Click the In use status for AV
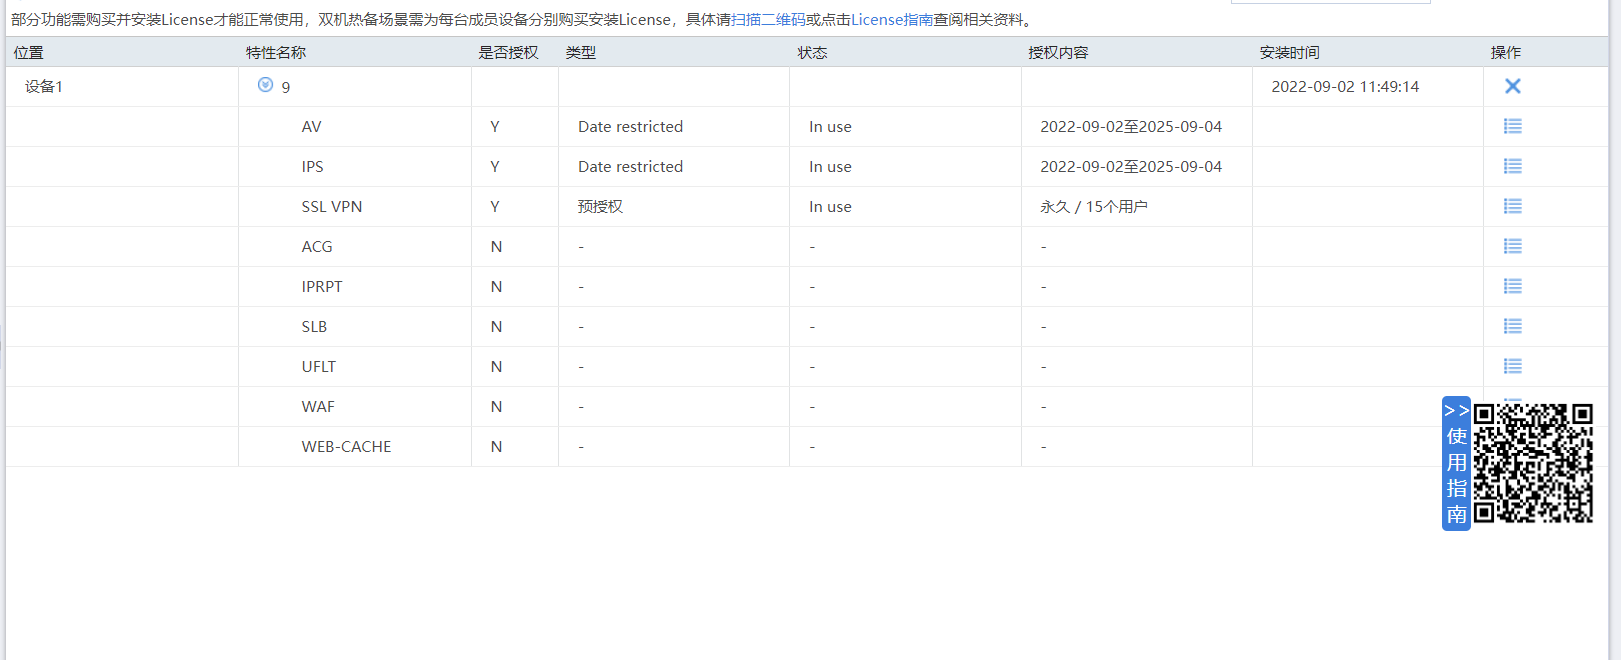Screen dimensions: 1621x660 [830, 127]
